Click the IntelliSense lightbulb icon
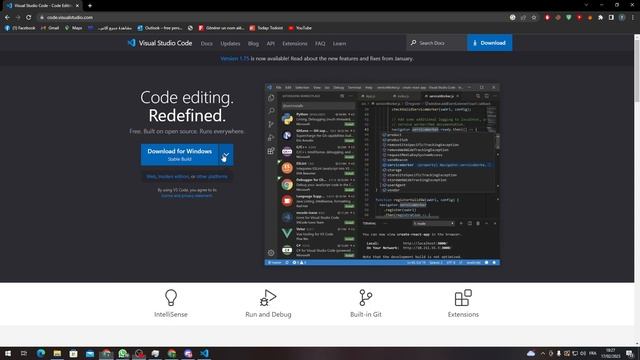 point(171,297)
